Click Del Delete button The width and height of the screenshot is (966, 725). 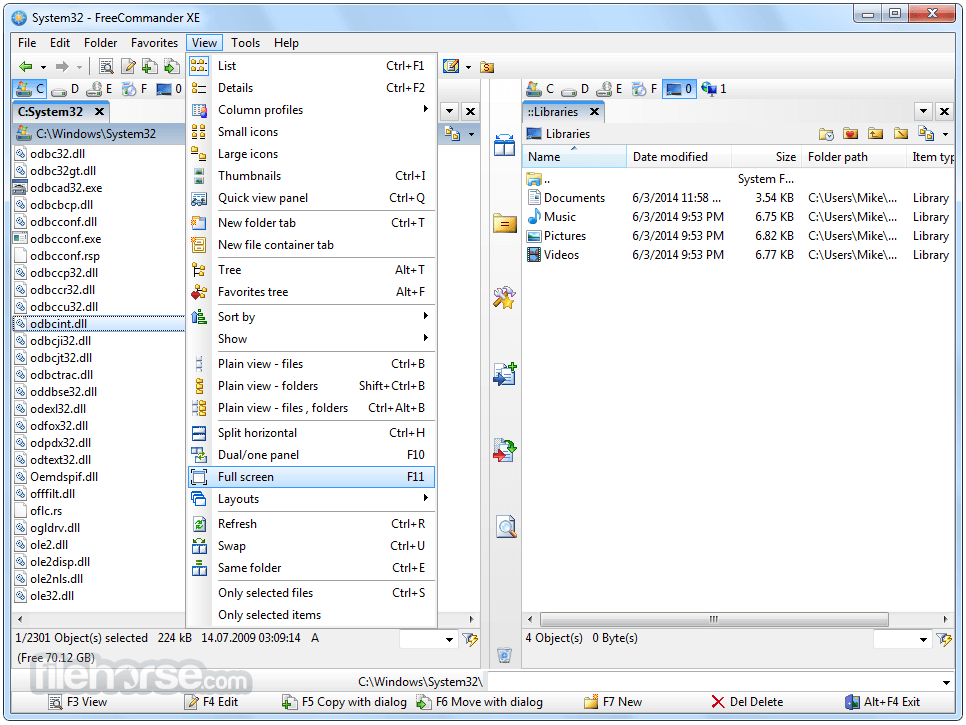pos(747,702)
